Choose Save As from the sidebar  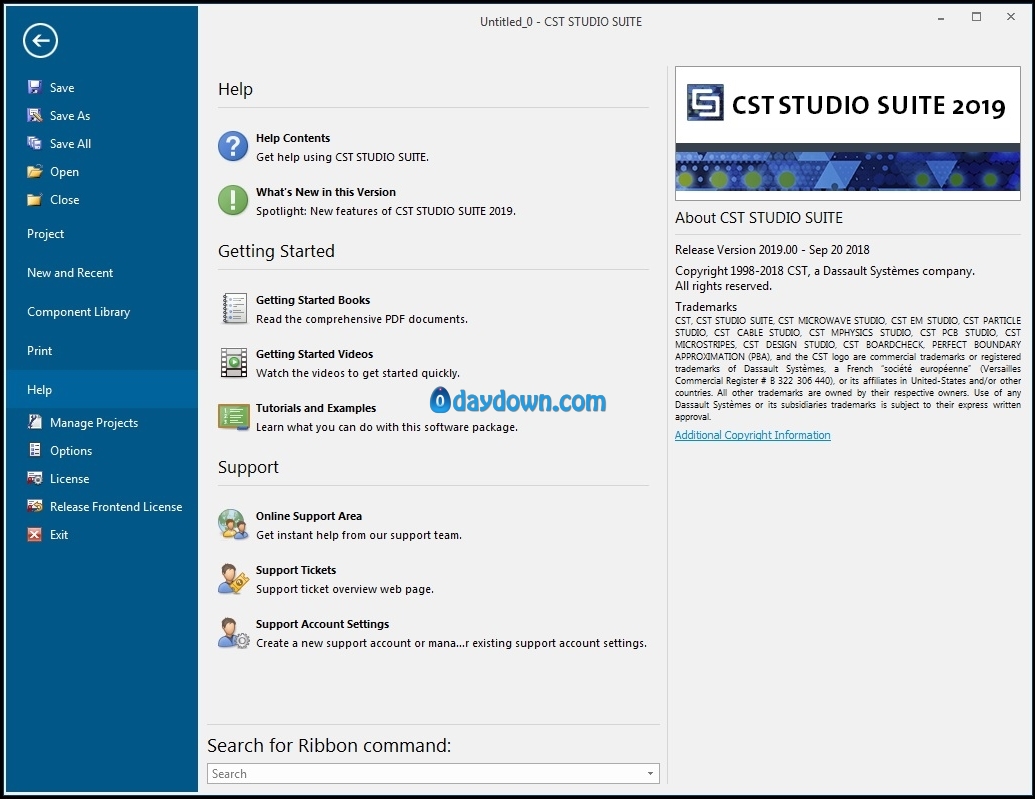(x=70, y=116)
